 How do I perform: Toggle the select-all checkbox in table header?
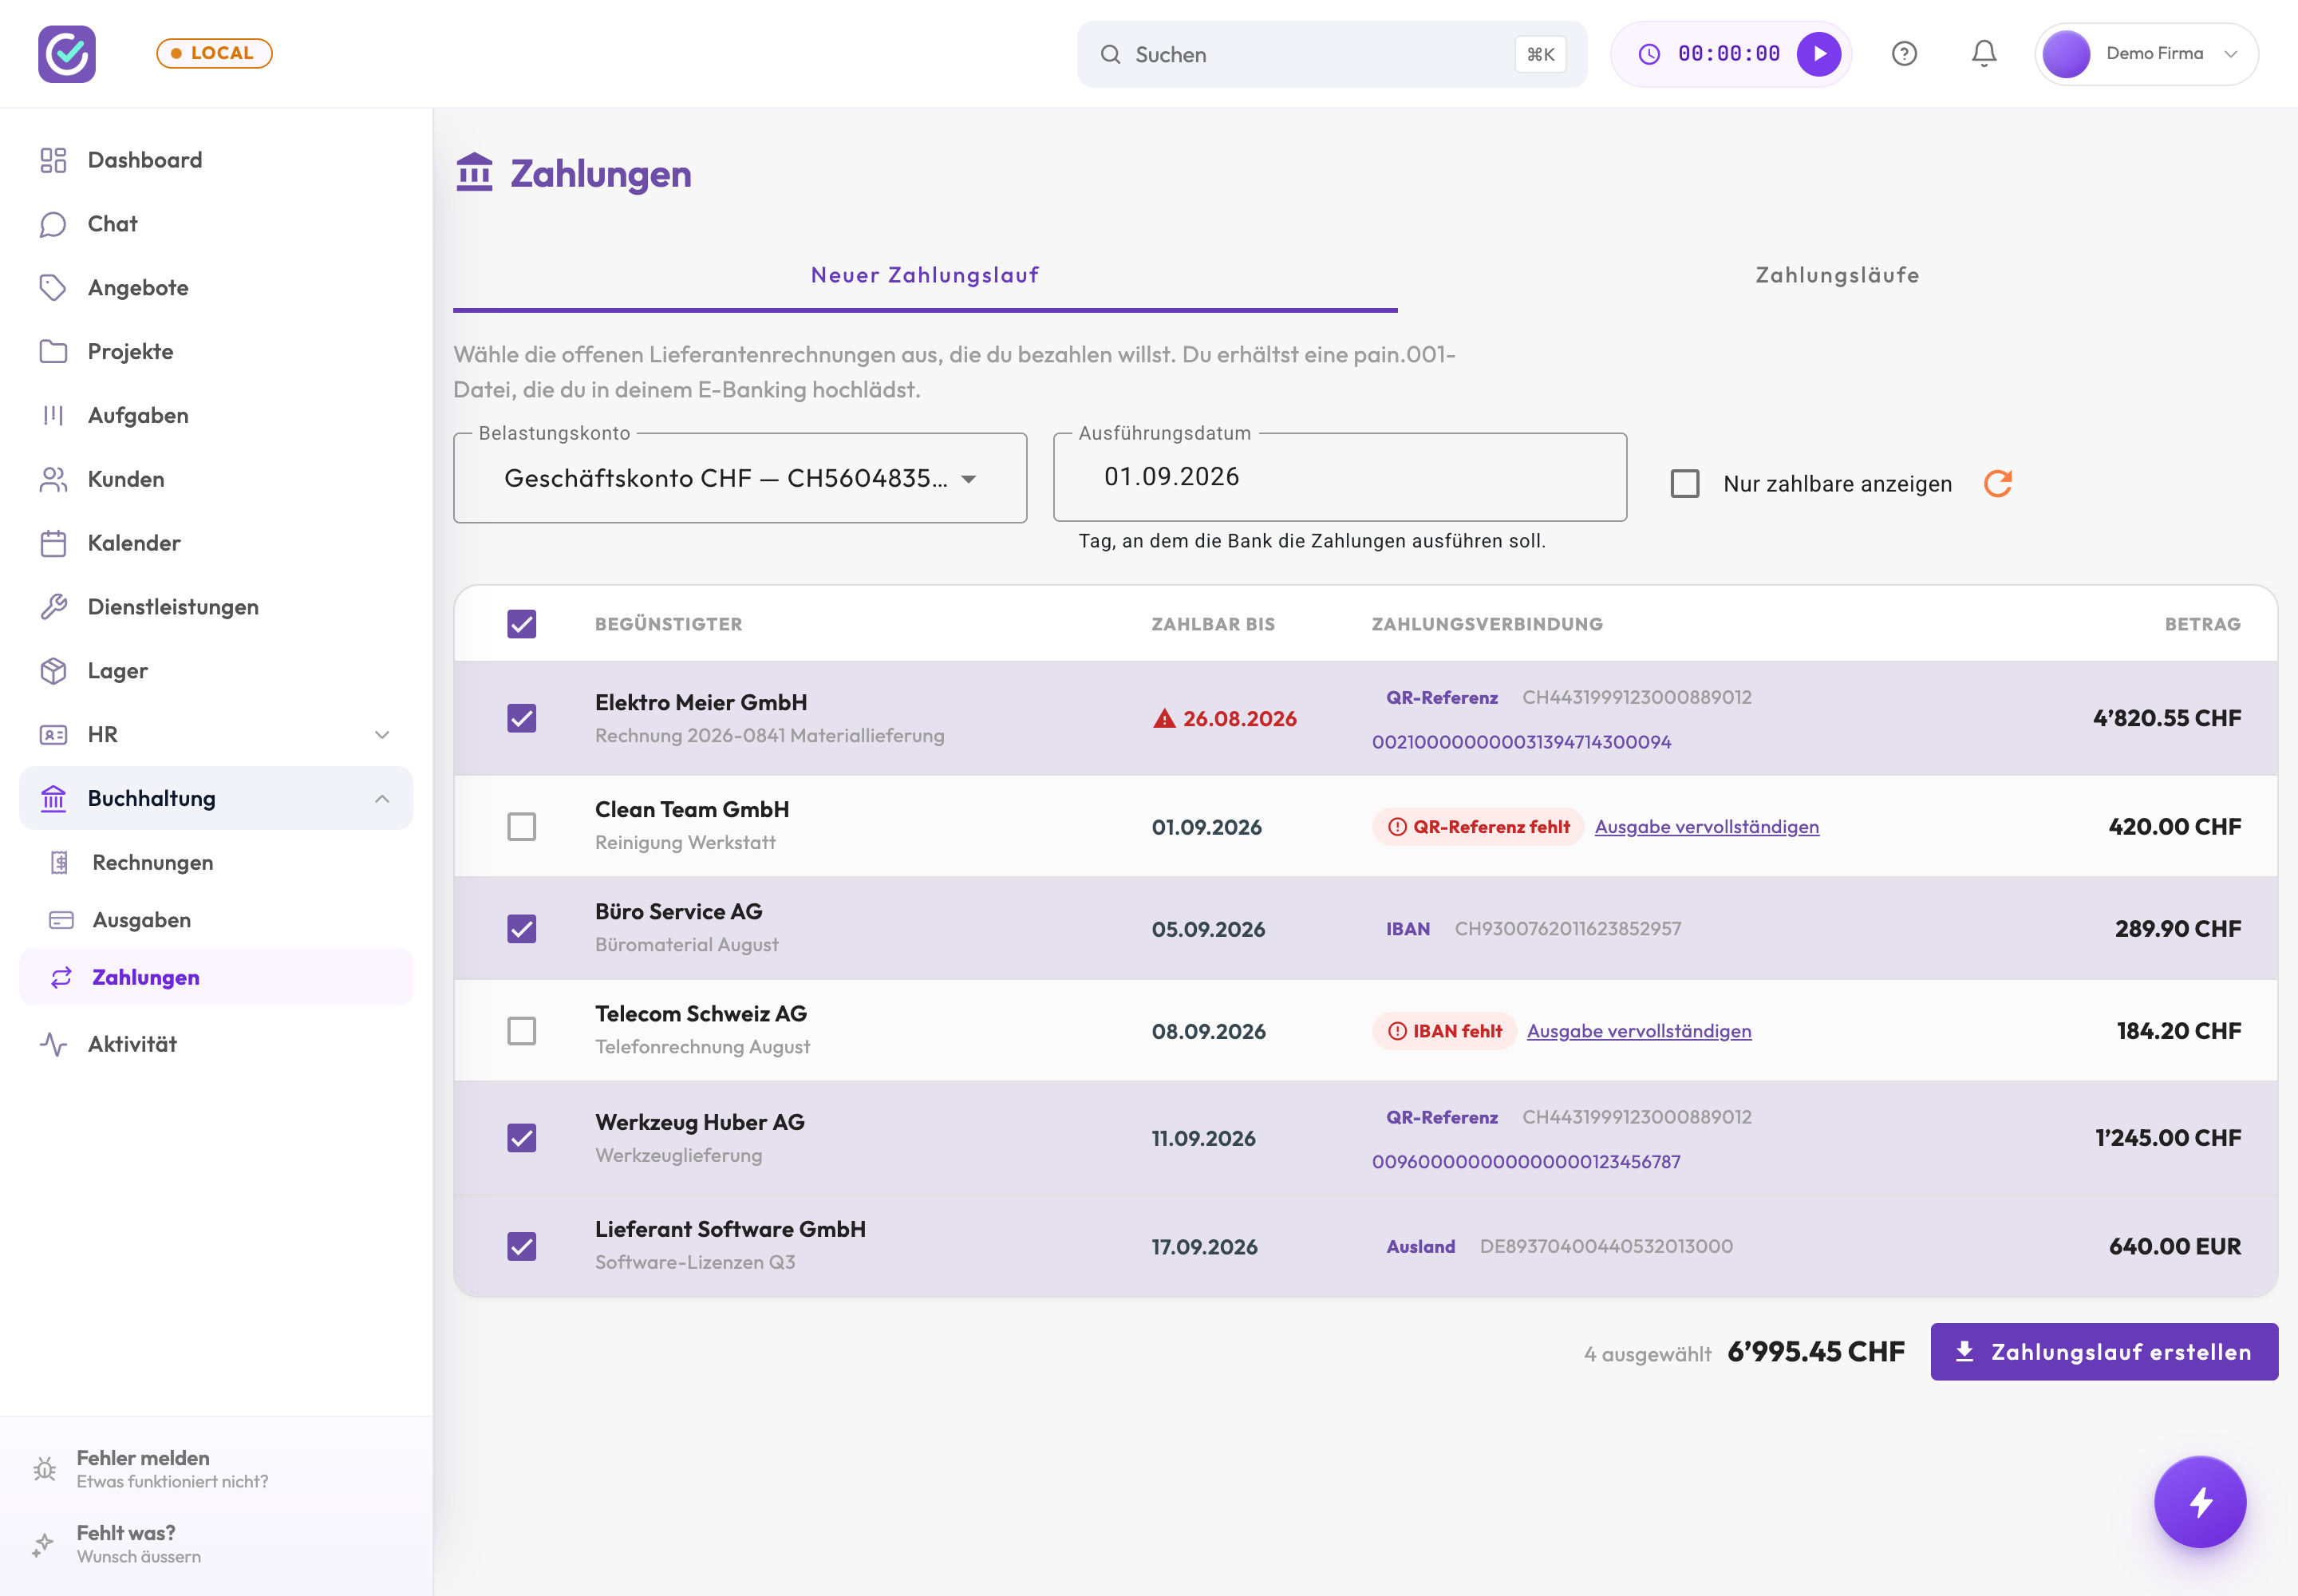point(522,624)
